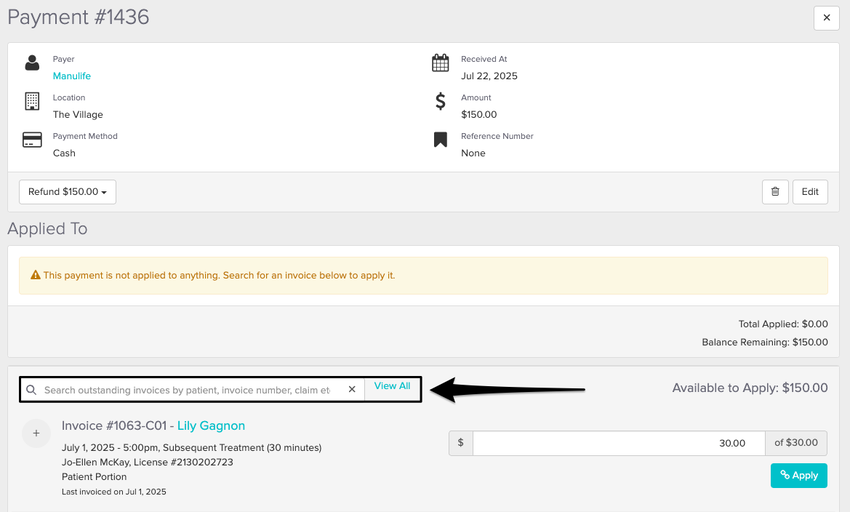Click Balance Remaining: $150.00 text

pyautogui.click(x=765, y=342)
